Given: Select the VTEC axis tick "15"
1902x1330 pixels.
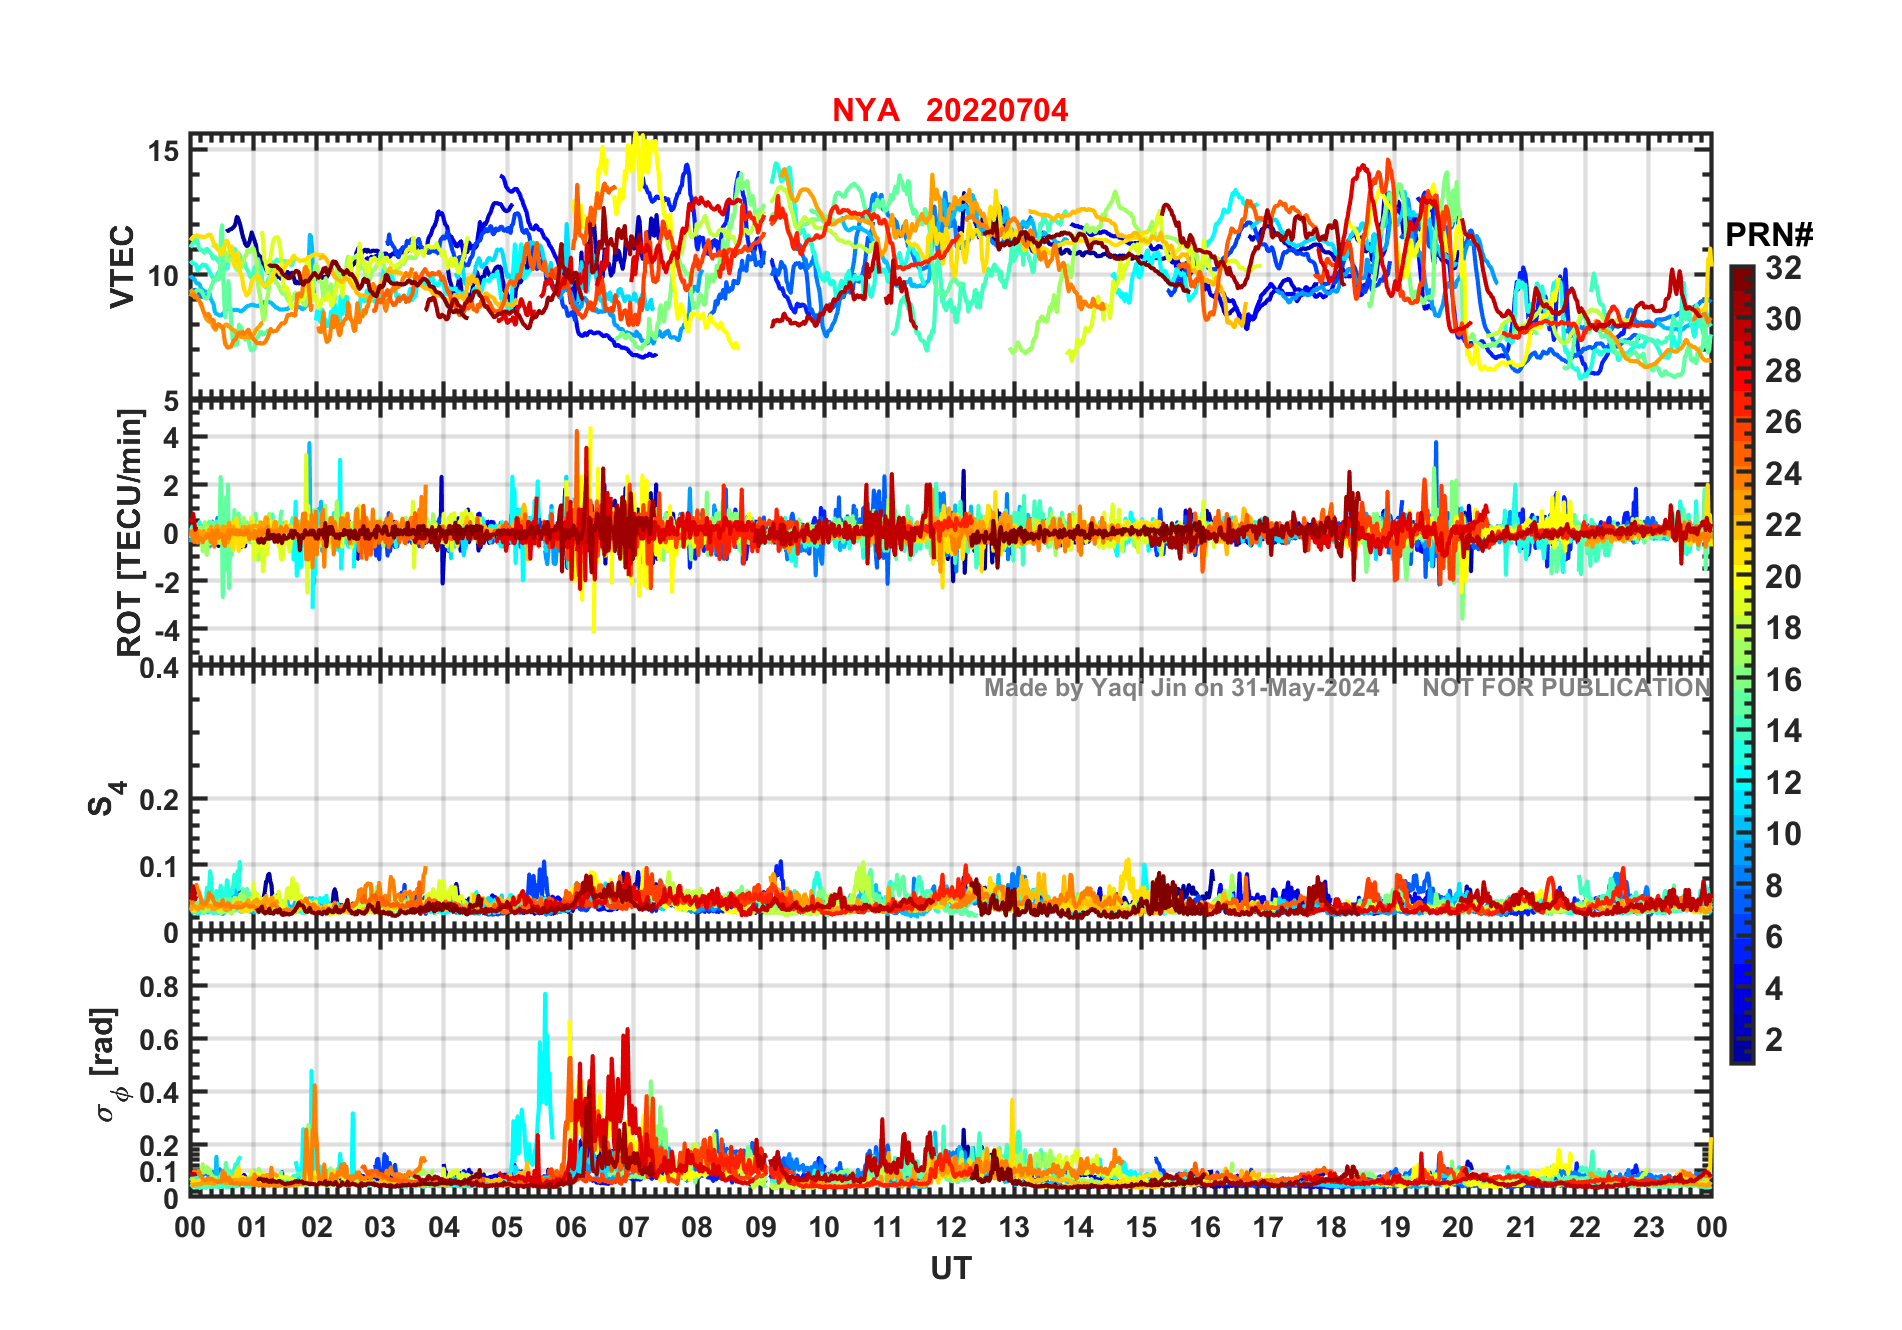Looking at the screenshot, I should 164,151.
